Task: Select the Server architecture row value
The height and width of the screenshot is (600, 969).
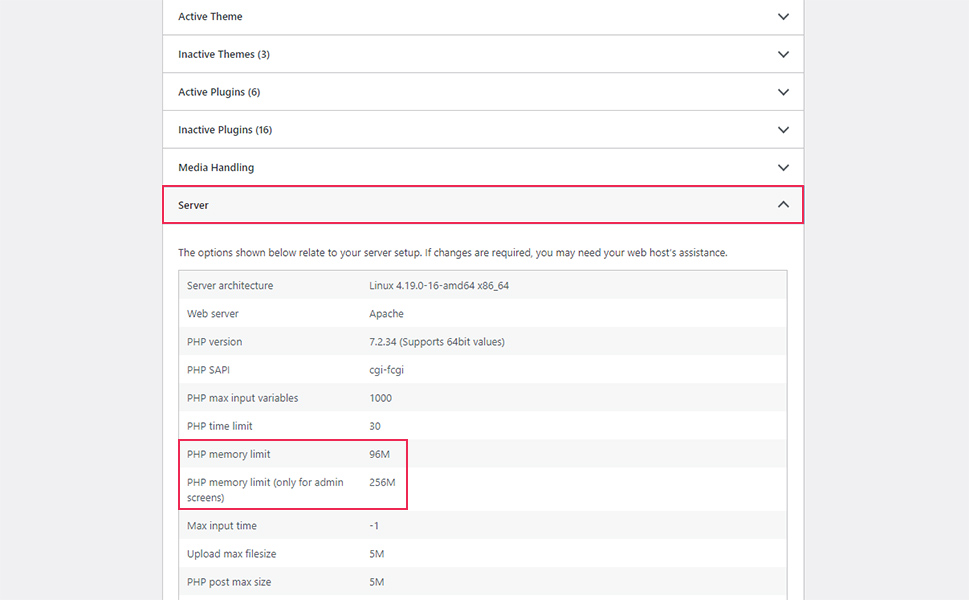Action: (x=439, y=285)
